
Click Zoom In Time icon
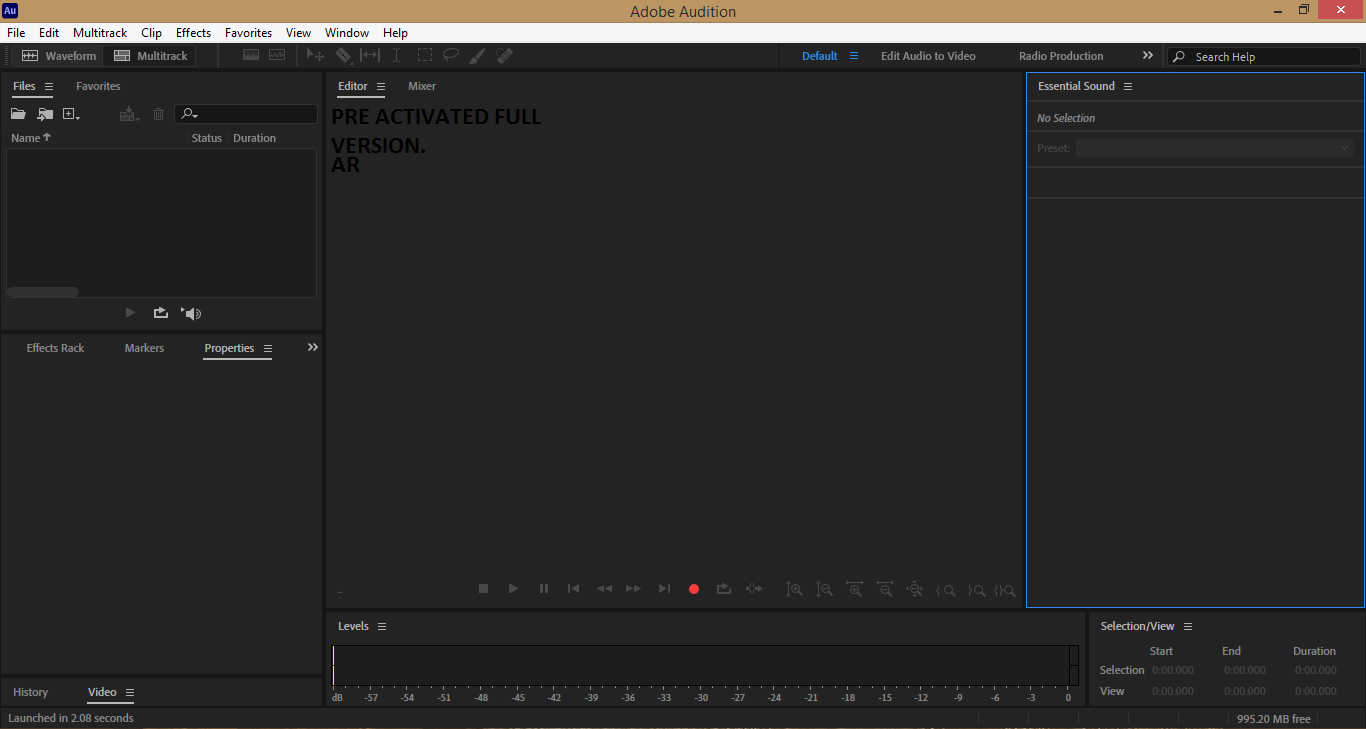pyautogui.click(x=855, y=590)
